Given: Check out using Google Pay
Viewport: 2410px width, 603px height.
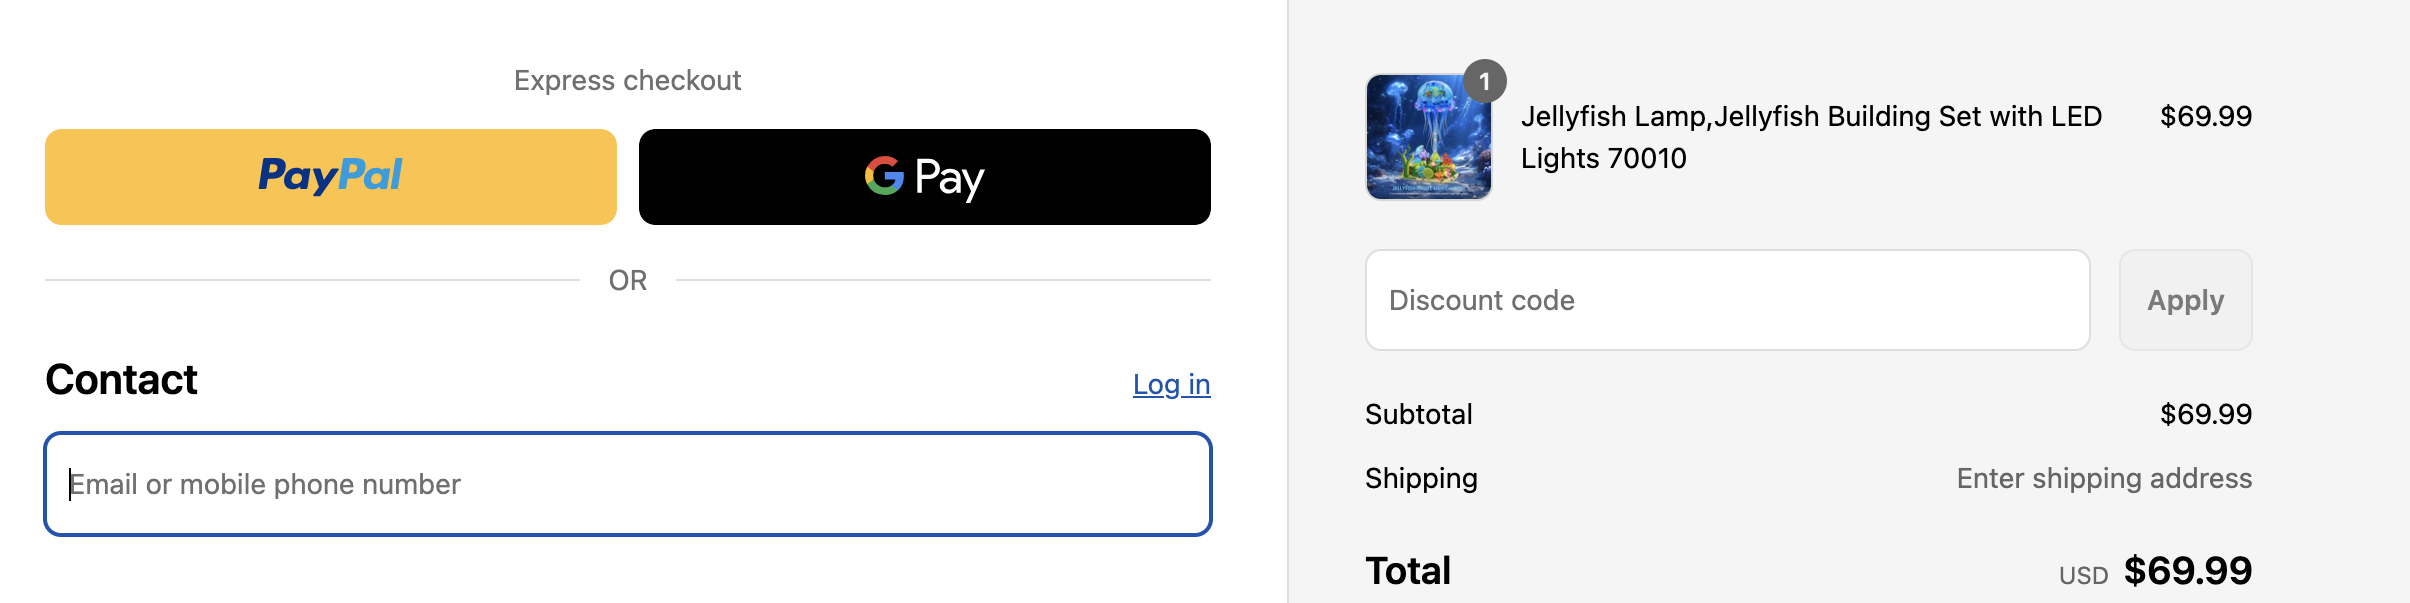Looking at the screenshot, I should point(924,176).
